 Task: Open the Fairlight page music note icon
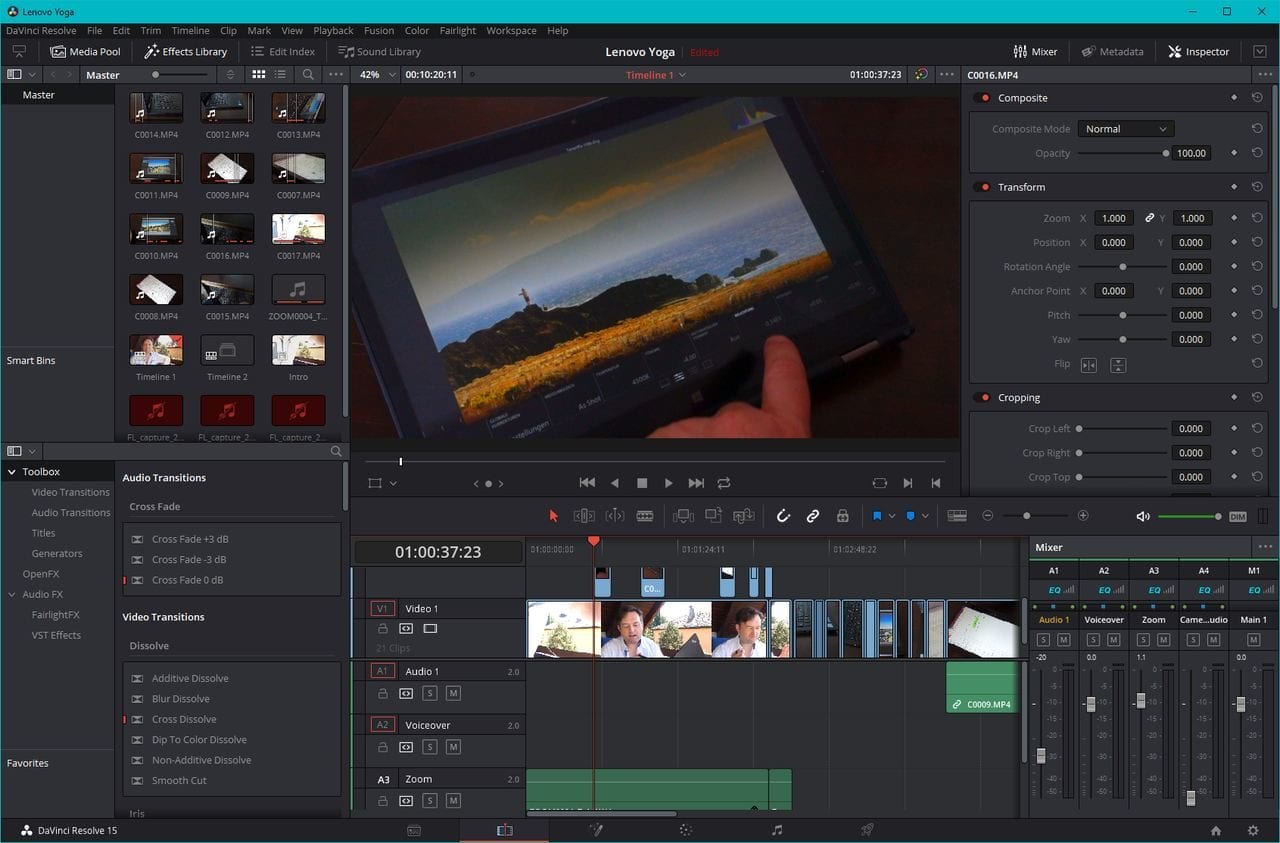pos(777,830)
